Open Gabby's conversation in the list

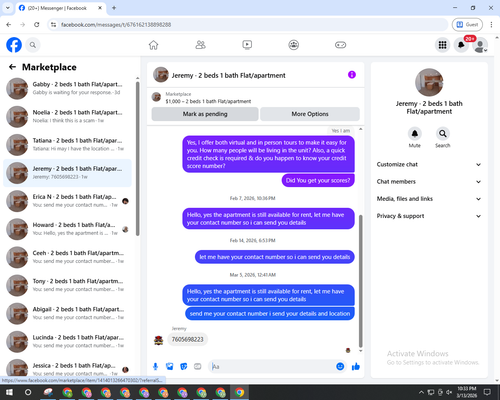click(67, 89)
